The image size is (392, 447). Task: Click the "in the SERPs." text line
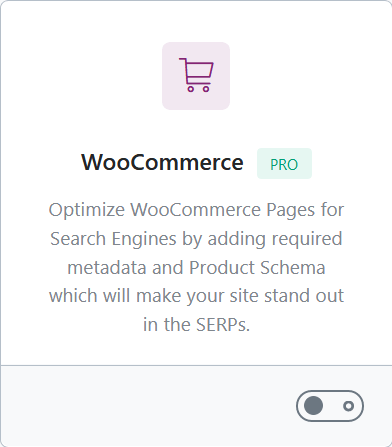point(196,324)
